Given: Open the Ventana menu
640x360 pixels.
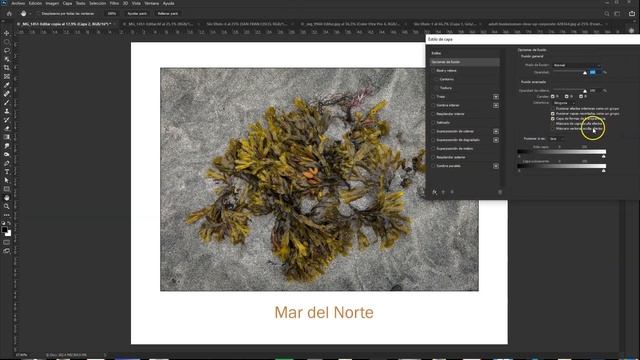Looking at the screenshot, I should [x=152, y=3].
